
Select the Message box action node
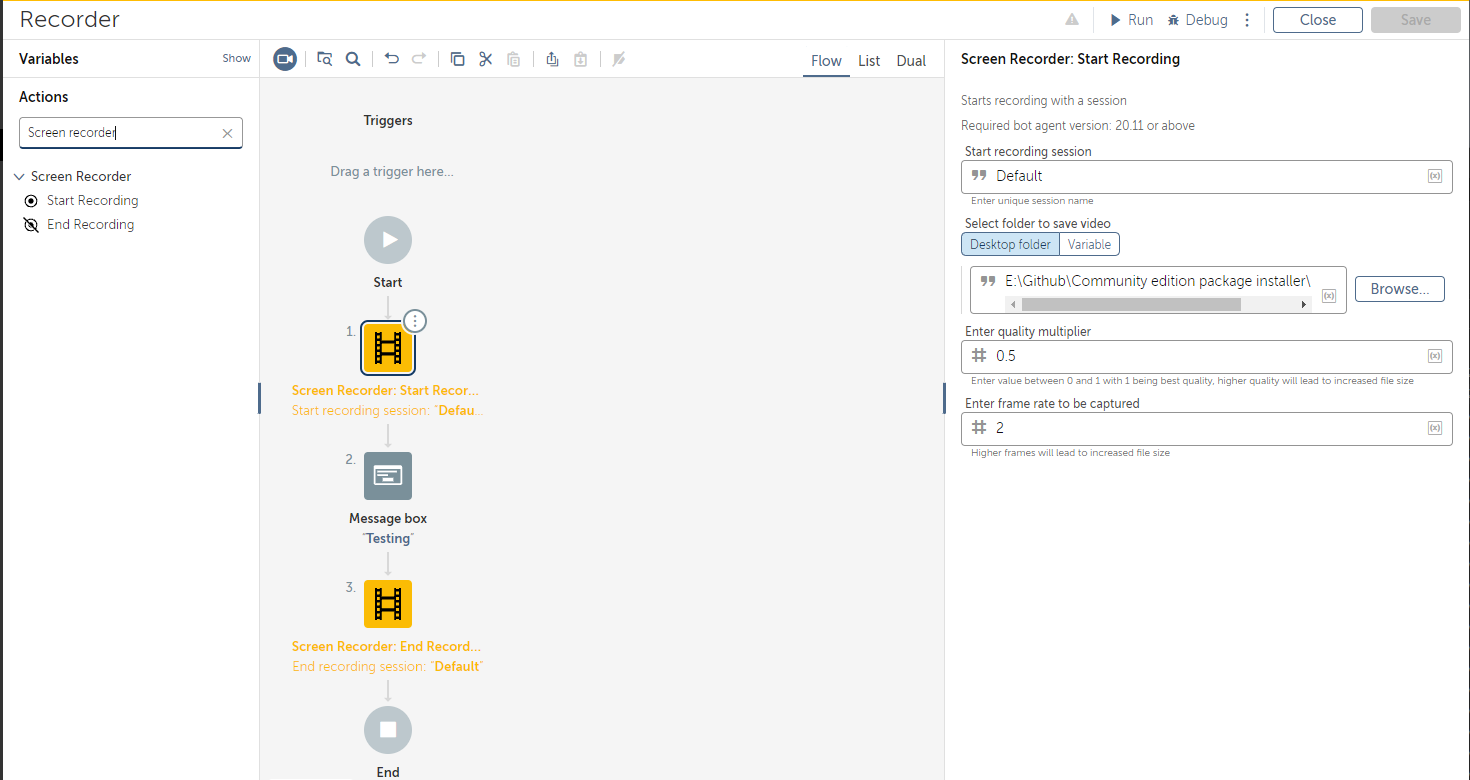(388, 476)
